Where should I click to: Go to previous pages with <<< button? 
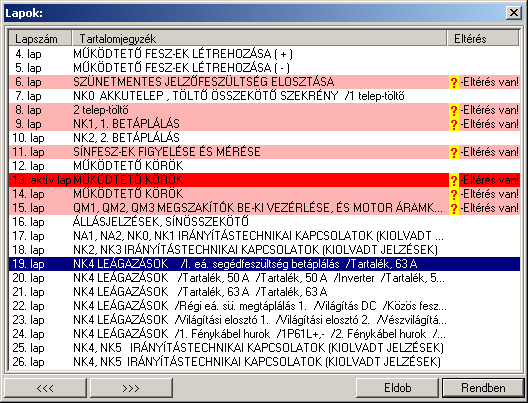pos(45,388)
